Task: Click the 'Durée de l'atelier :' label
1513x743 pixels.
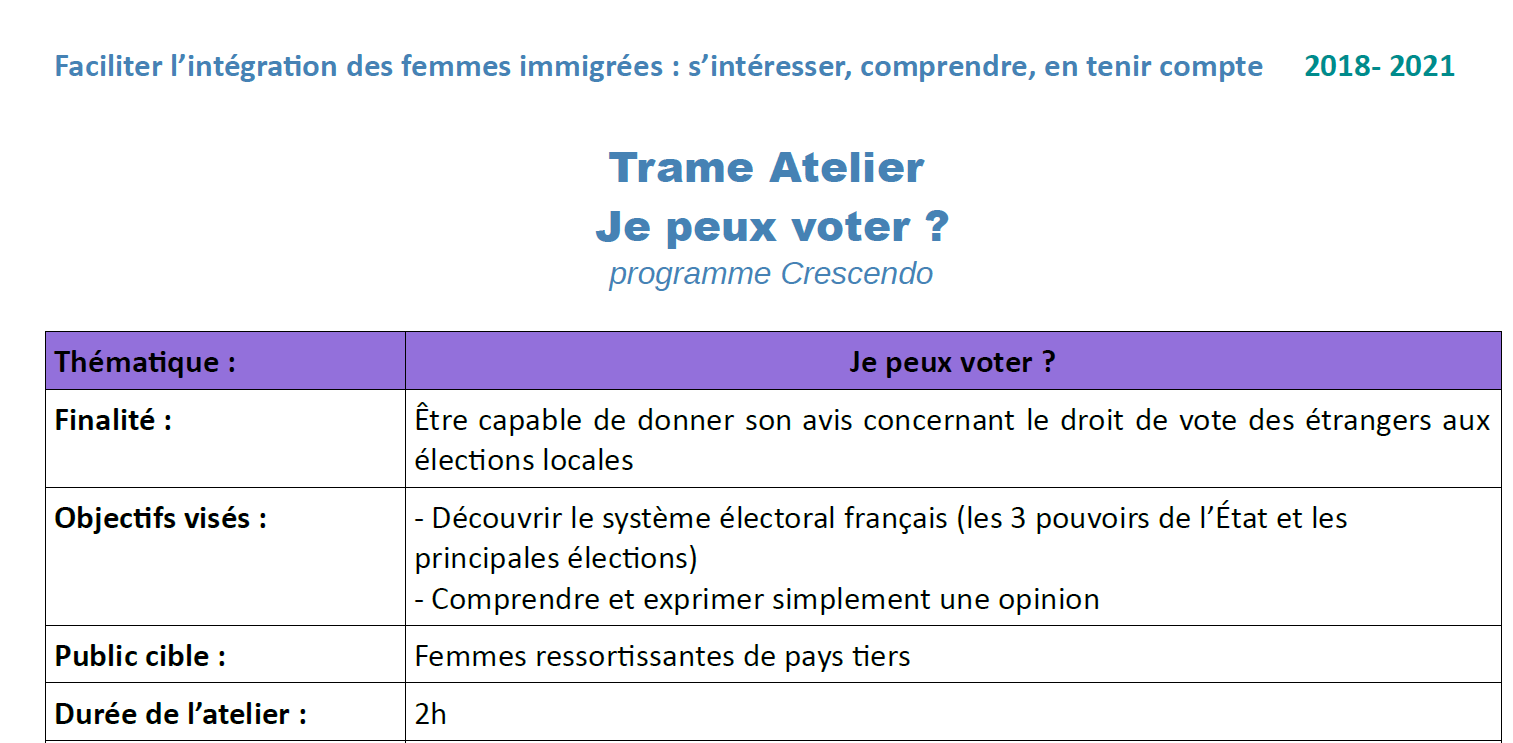Action: [180, 714]
